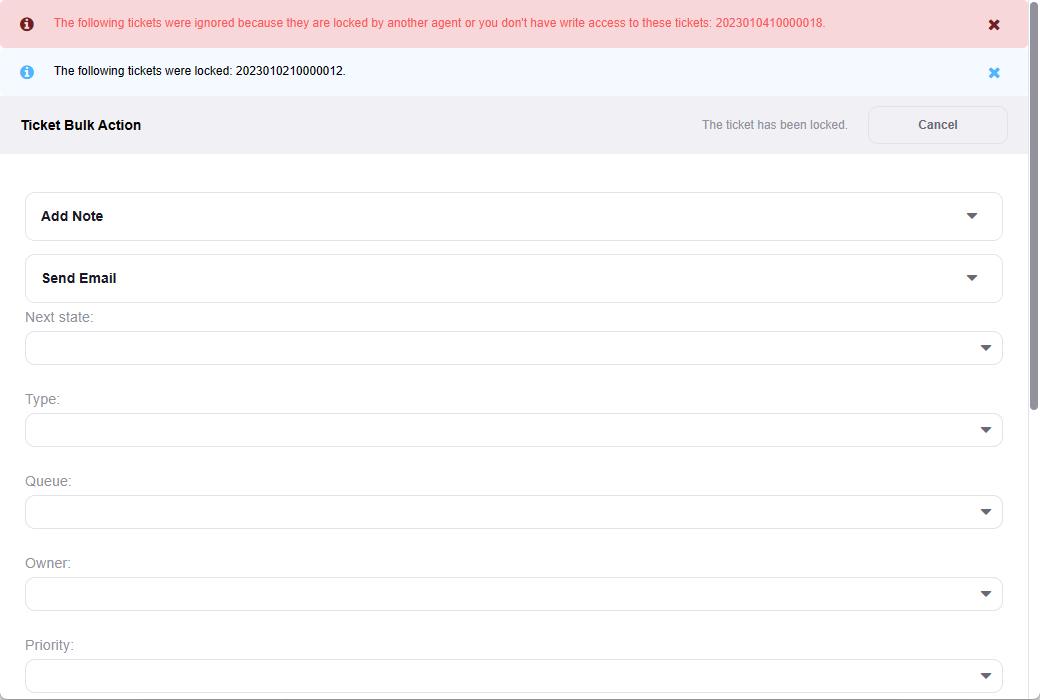Expand Send Email using its caret arrow
Viewport: 1040px width, 700px height.
972,278
